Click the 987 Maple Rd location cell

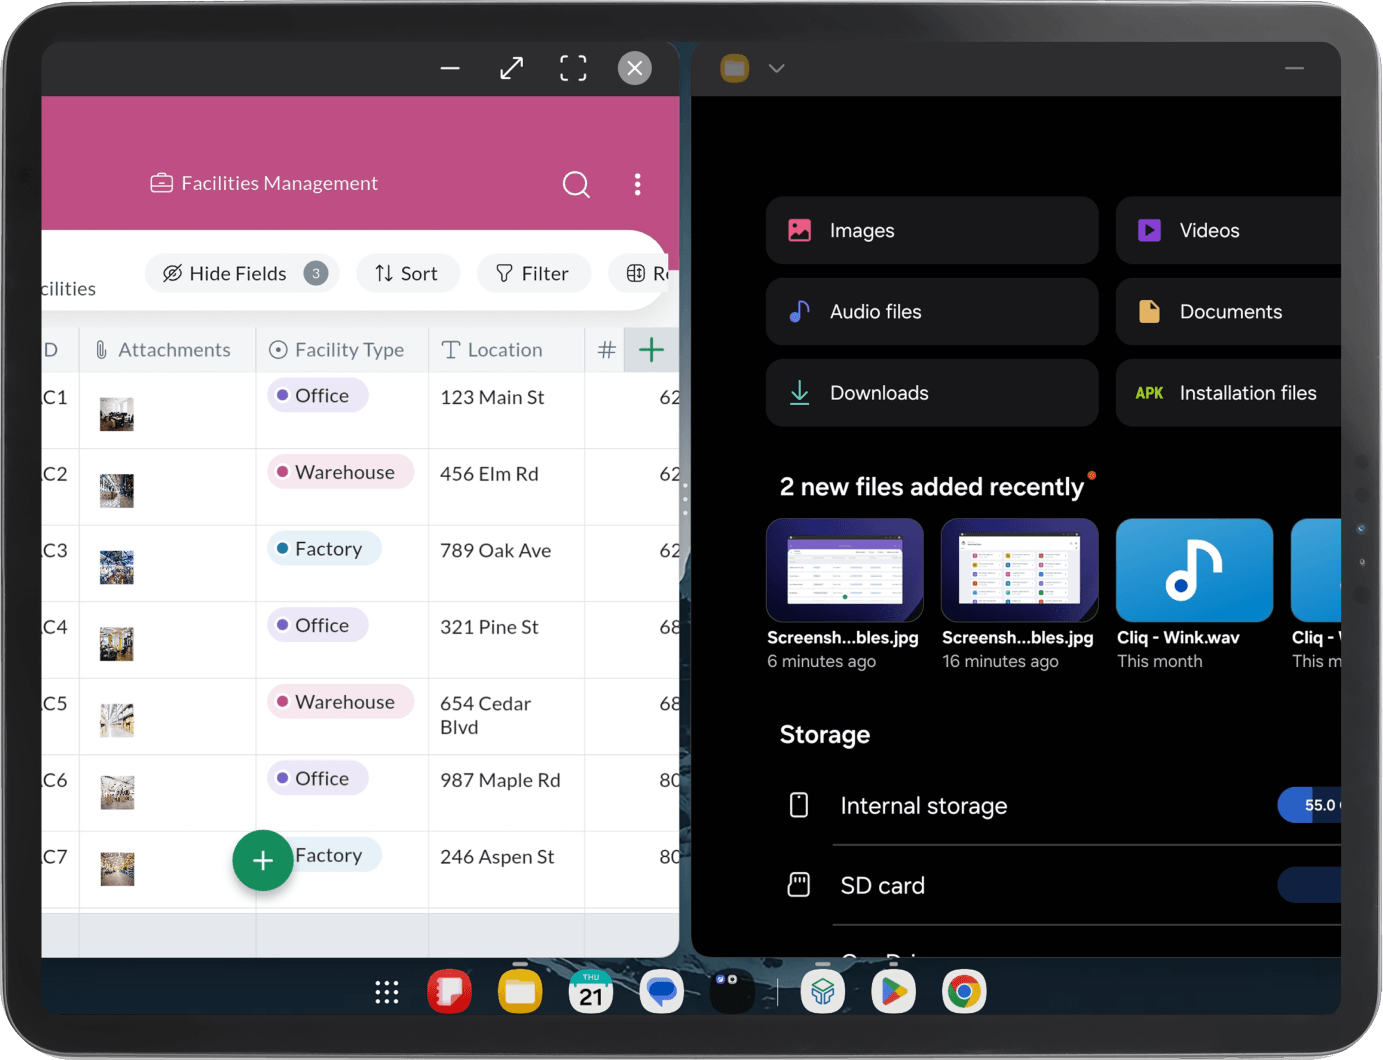[506, 793]
